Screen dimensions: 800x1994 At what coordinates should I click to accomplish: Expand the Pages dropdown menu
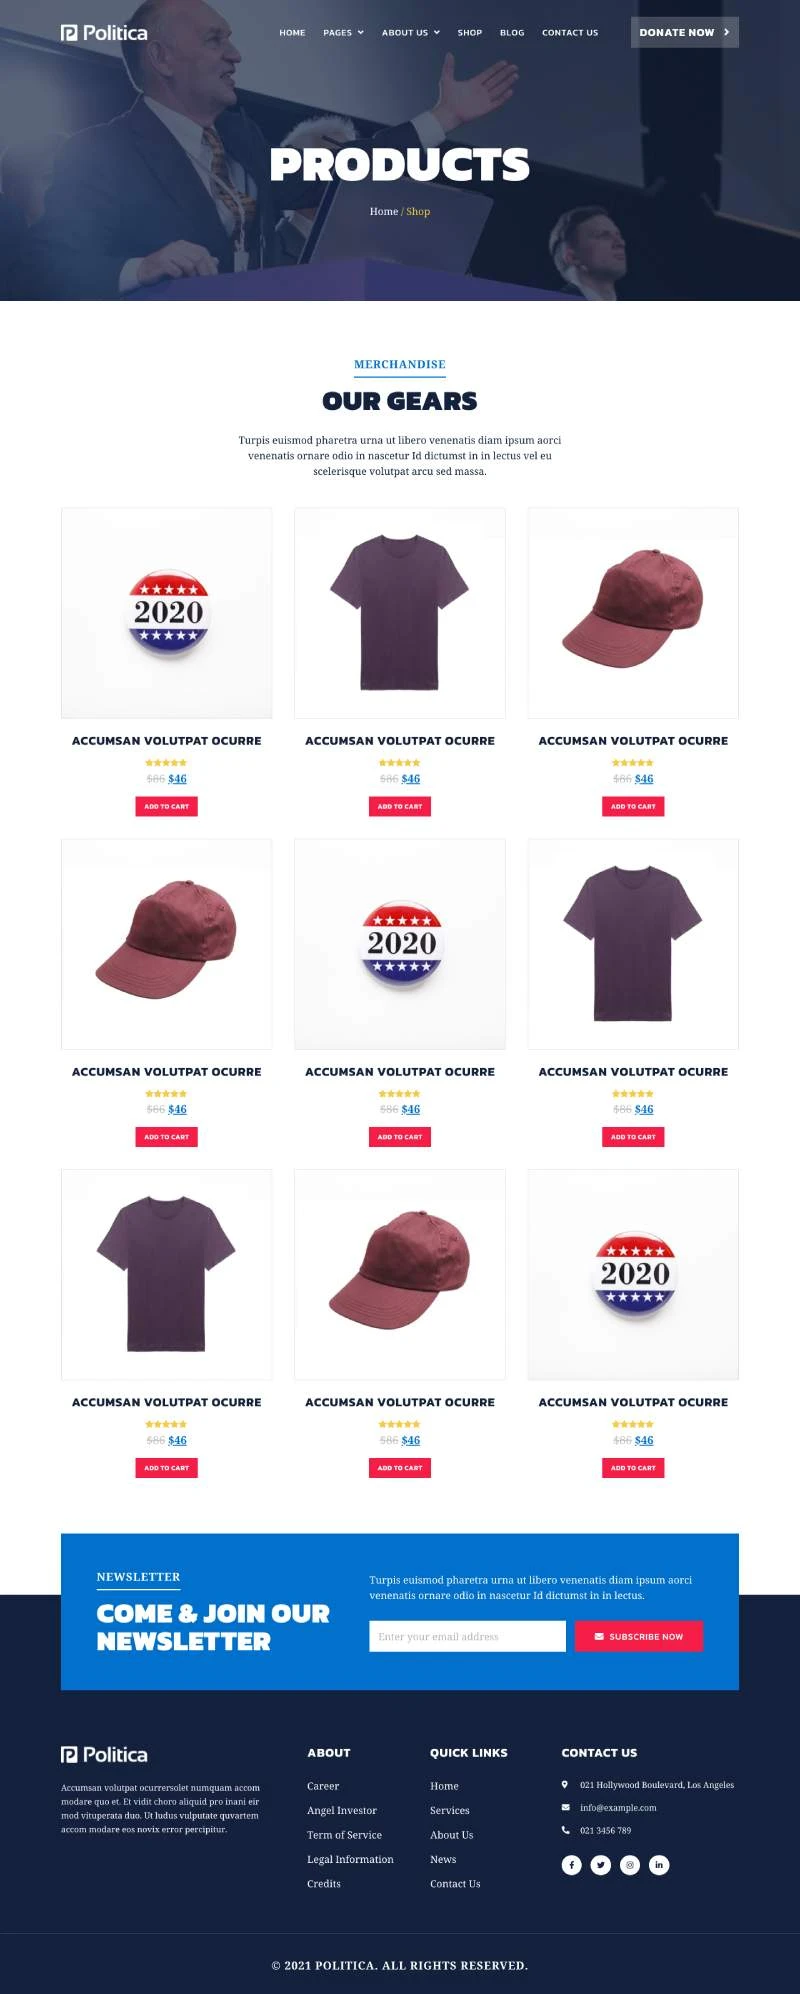(x=343, y=32)
